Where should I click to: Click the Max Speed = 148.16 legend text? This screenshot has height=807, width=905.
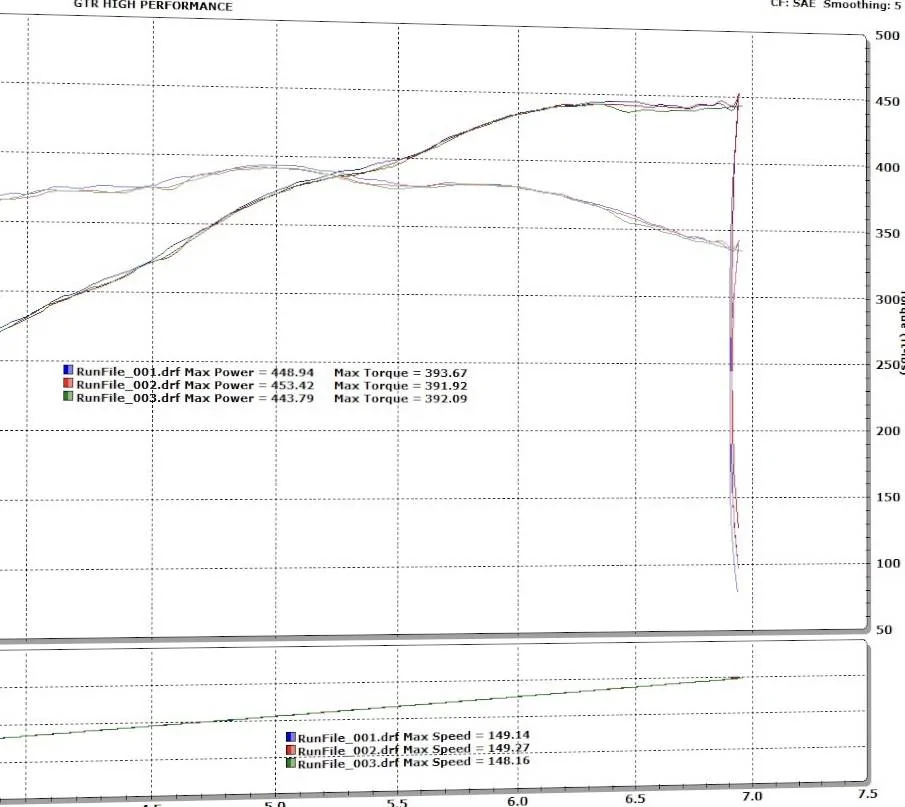(x=466, y=761)
